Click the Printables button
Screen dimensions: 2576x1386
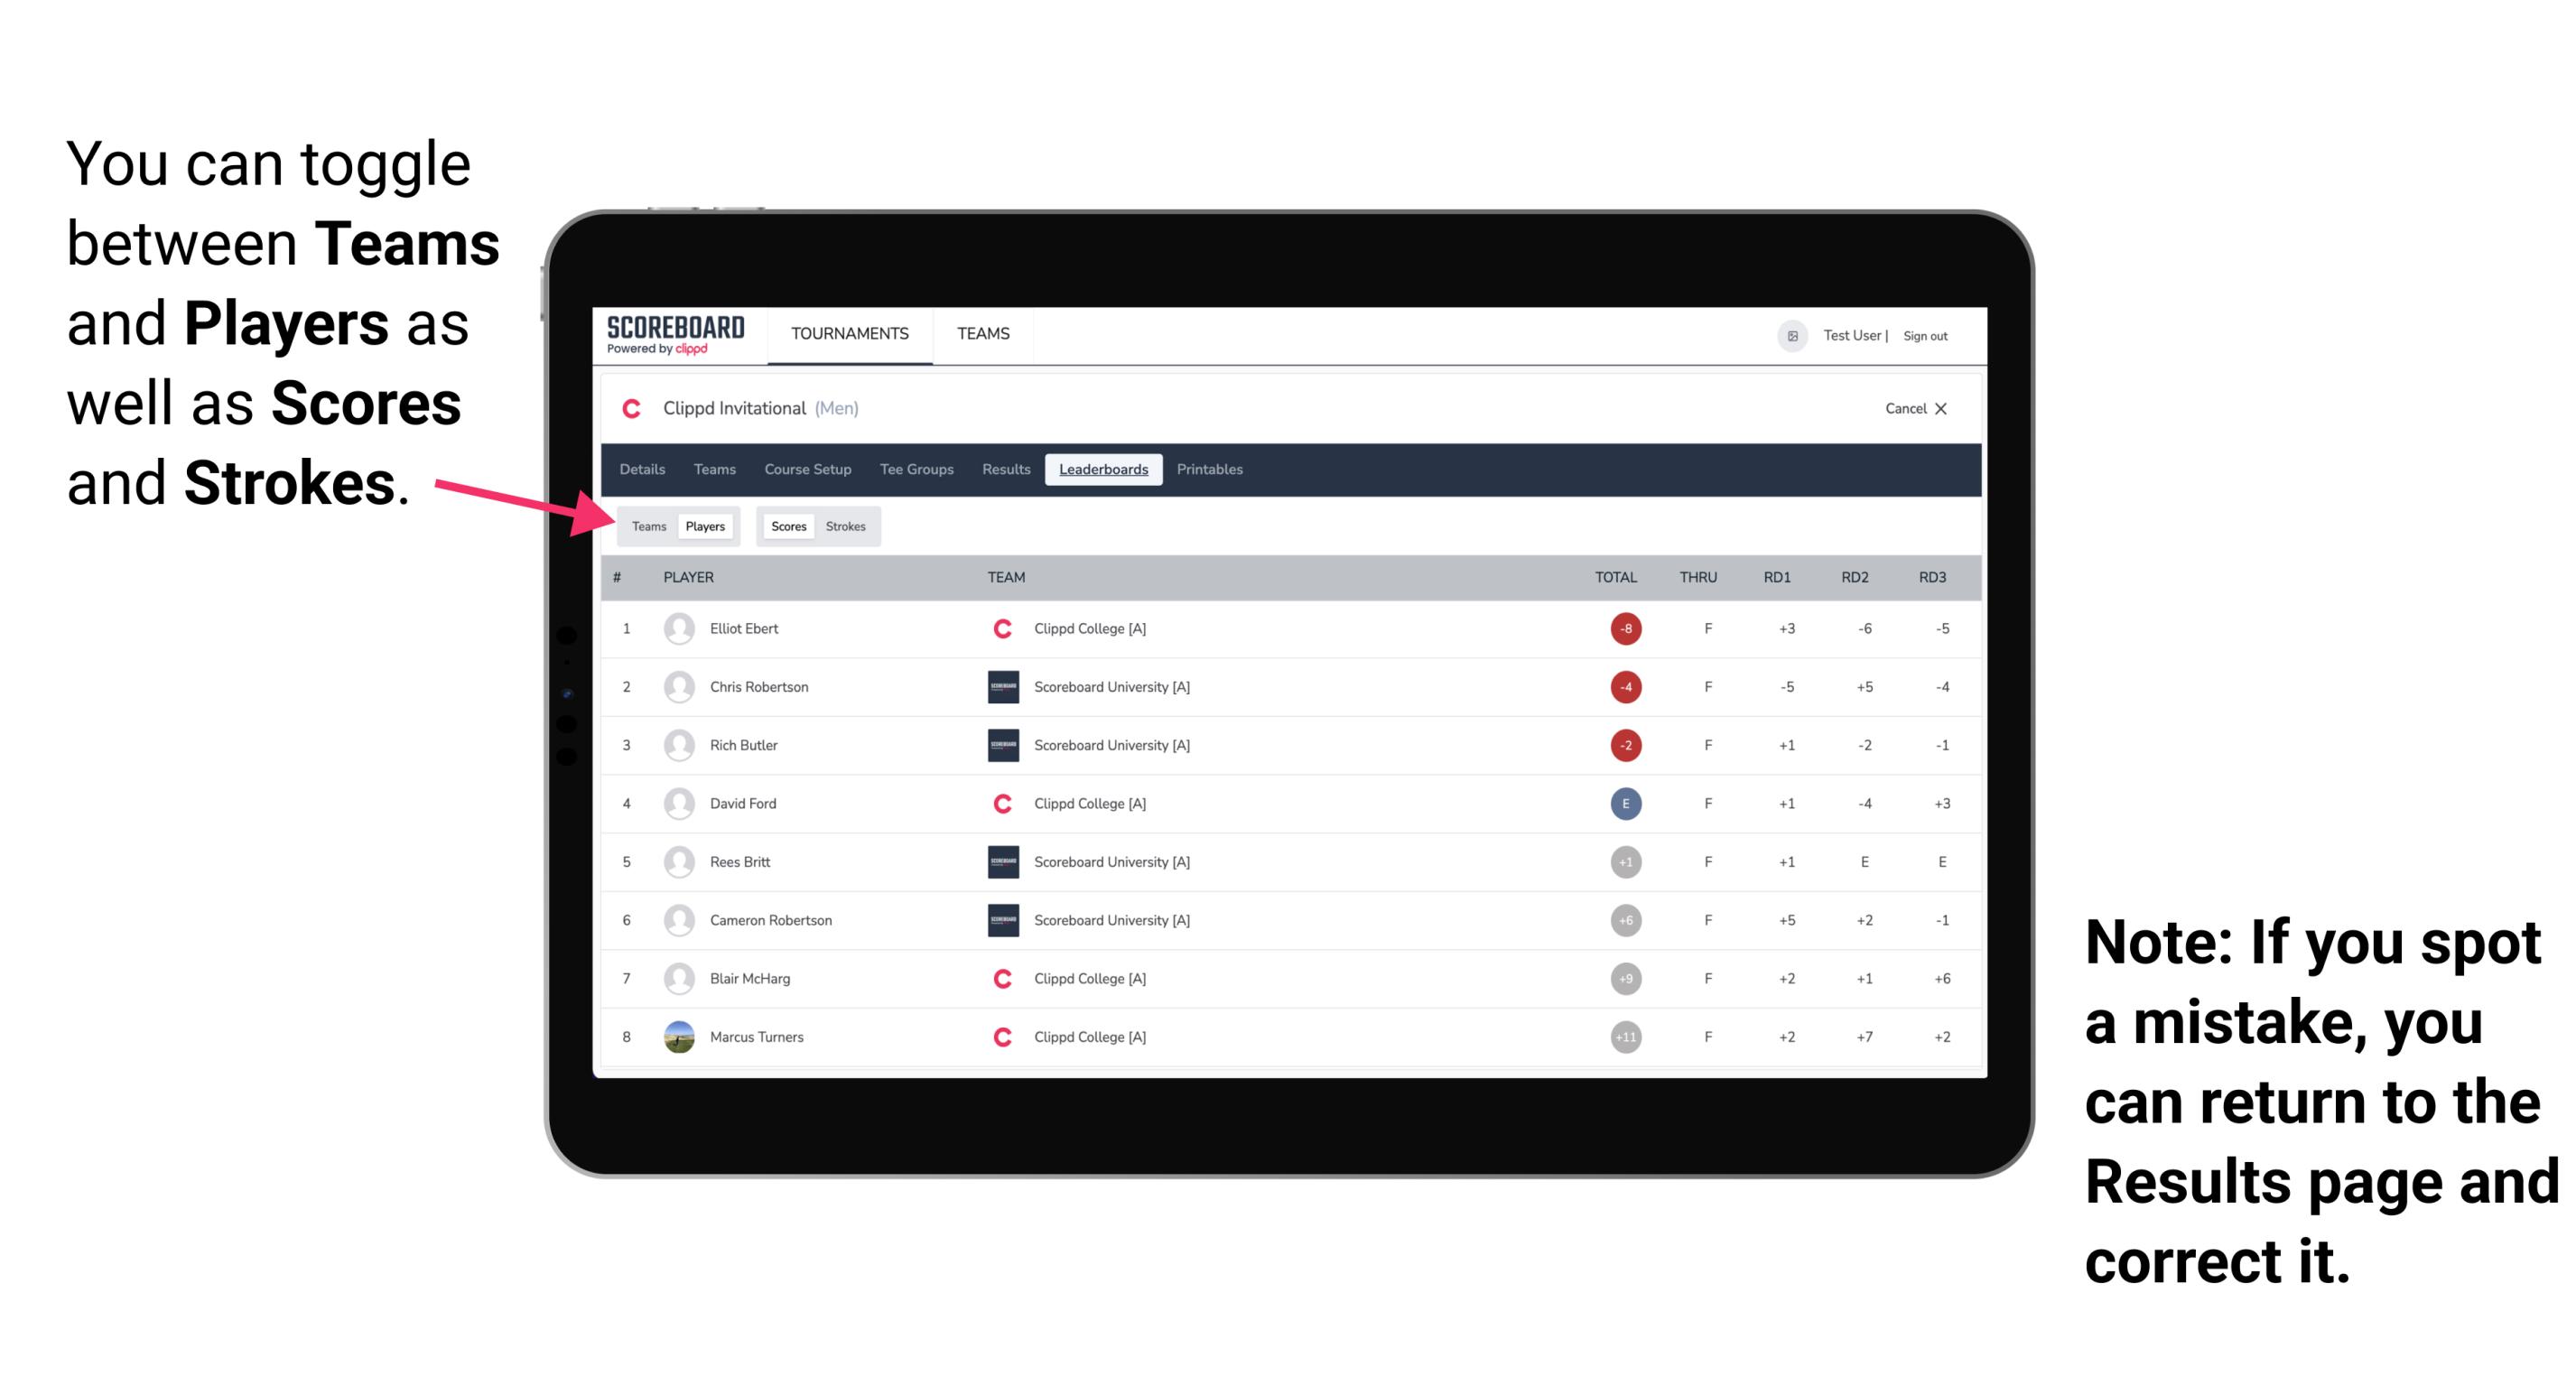pyautogui.click(x=1213, y=470)
